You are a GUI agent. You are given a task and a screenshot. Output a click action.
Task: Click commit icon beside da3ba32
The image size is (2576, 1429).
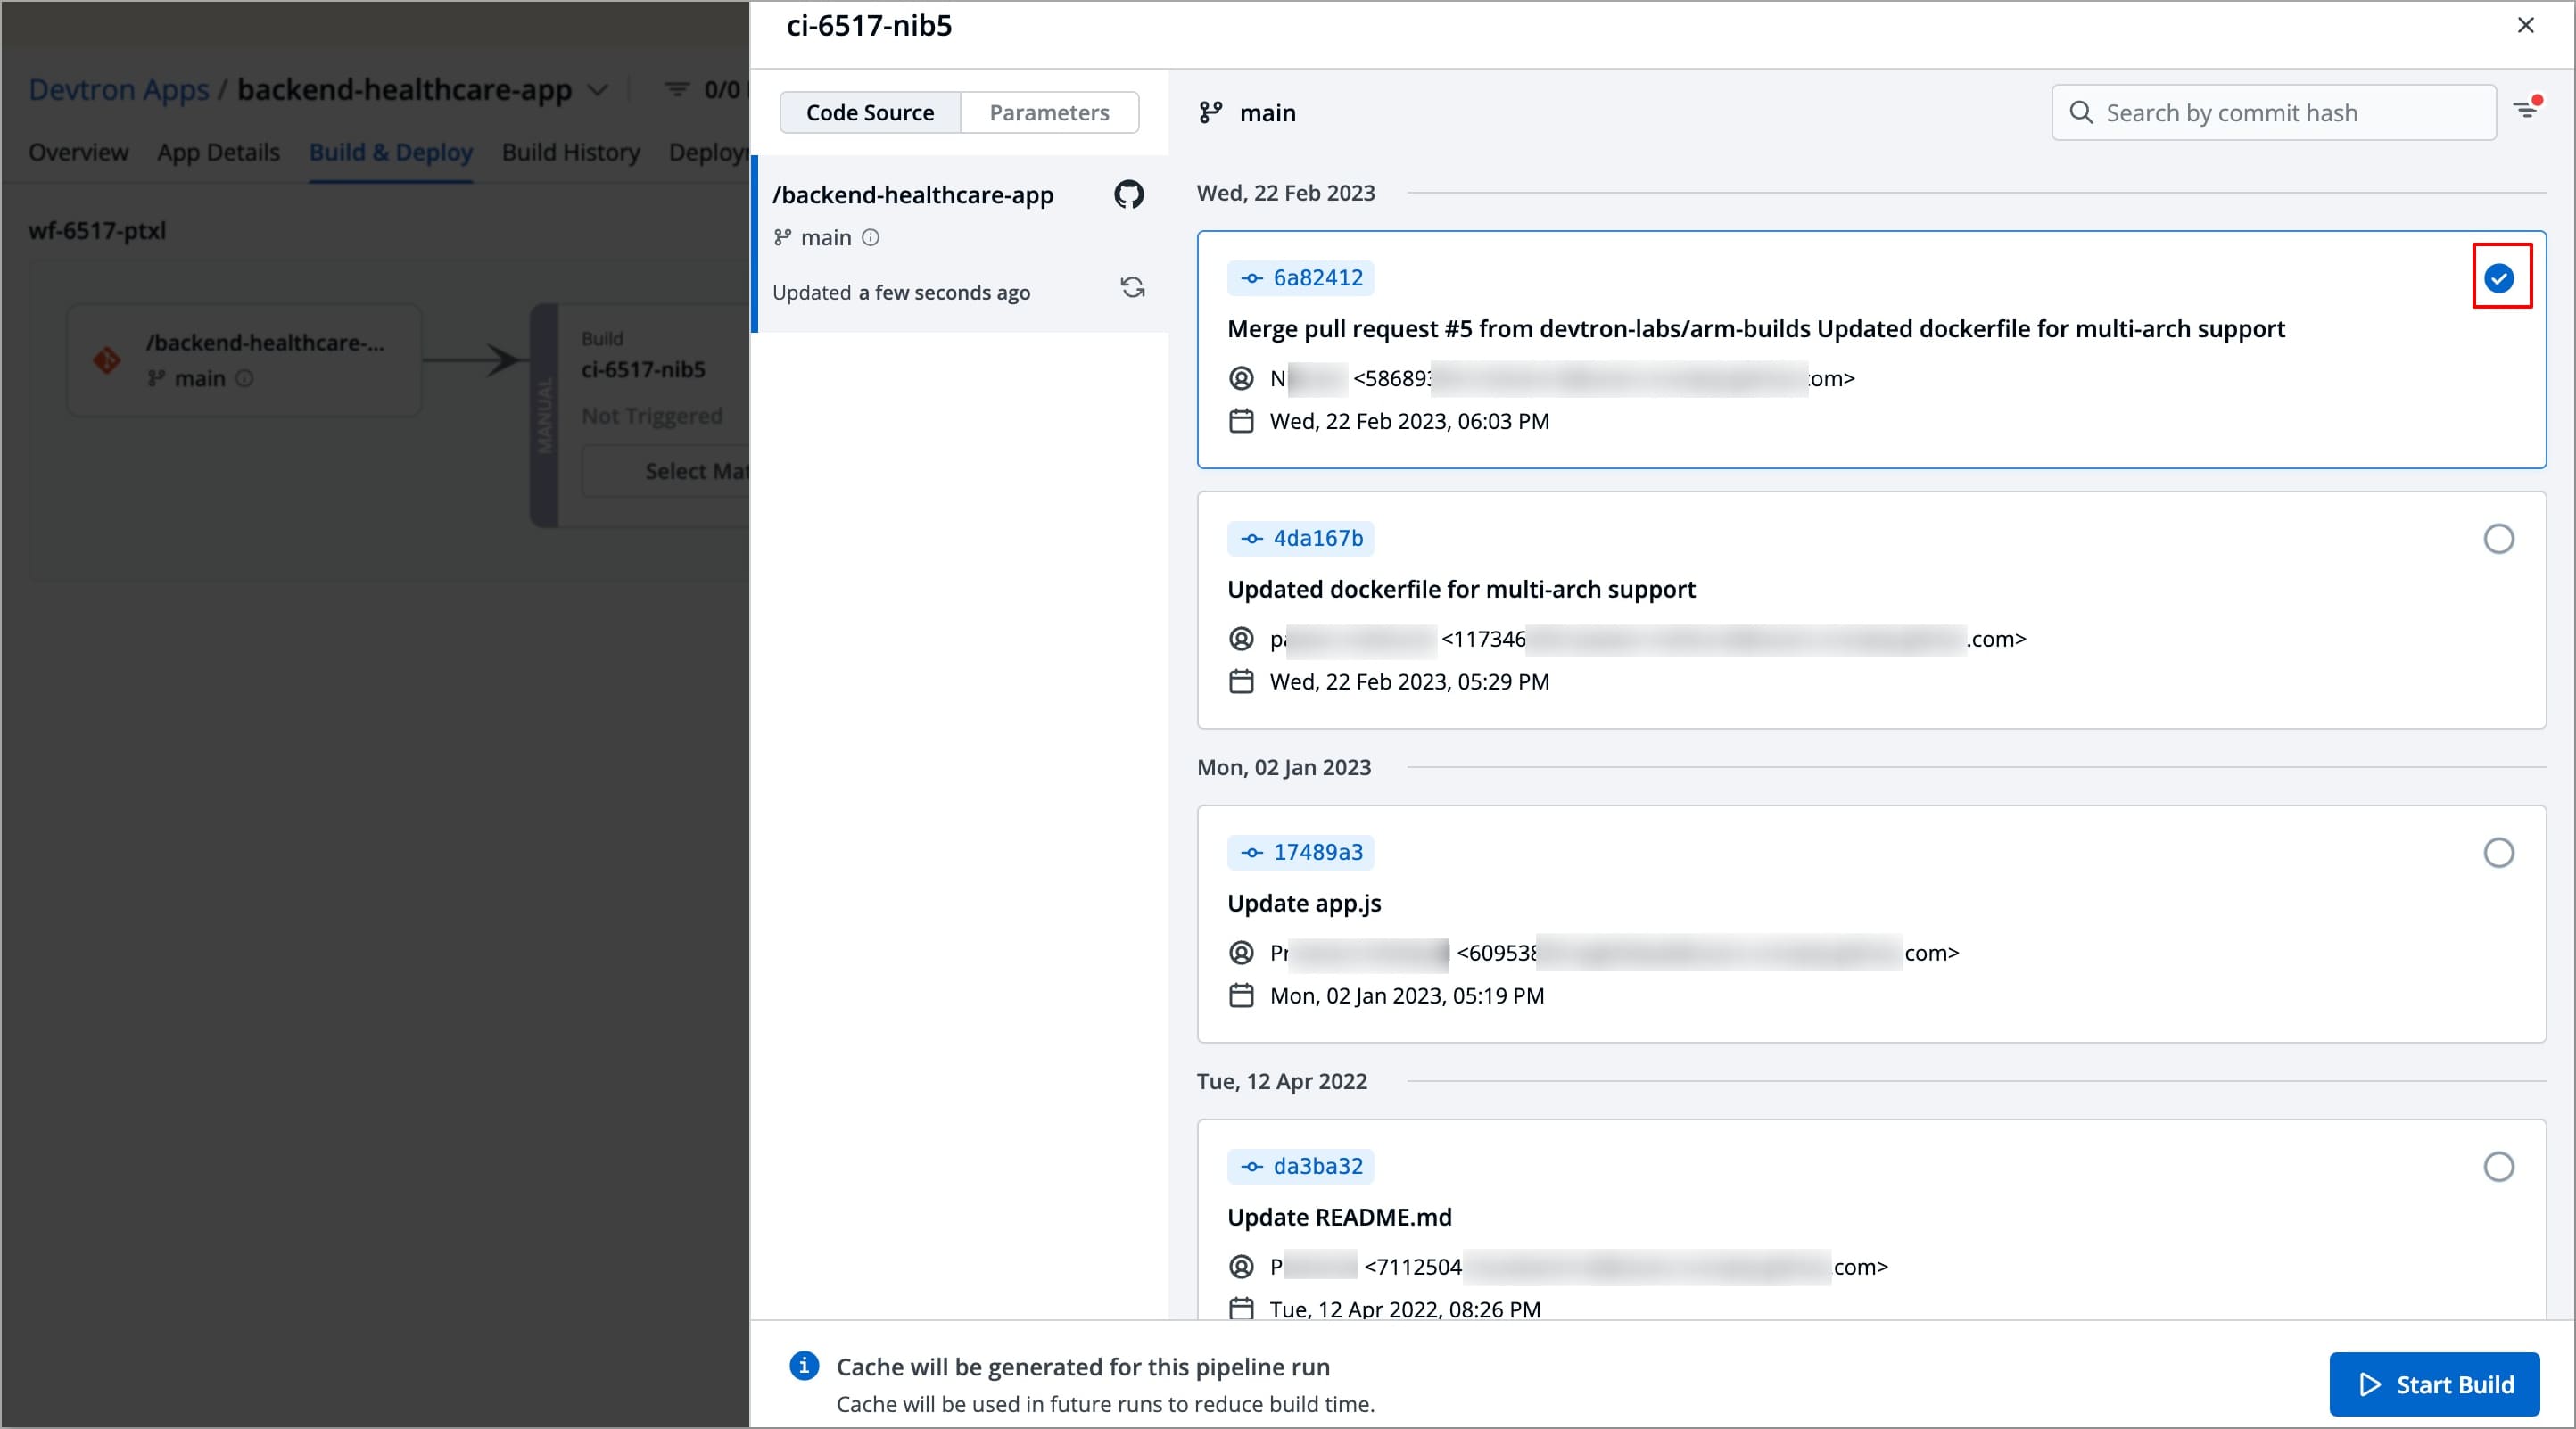[1251, 1166]
